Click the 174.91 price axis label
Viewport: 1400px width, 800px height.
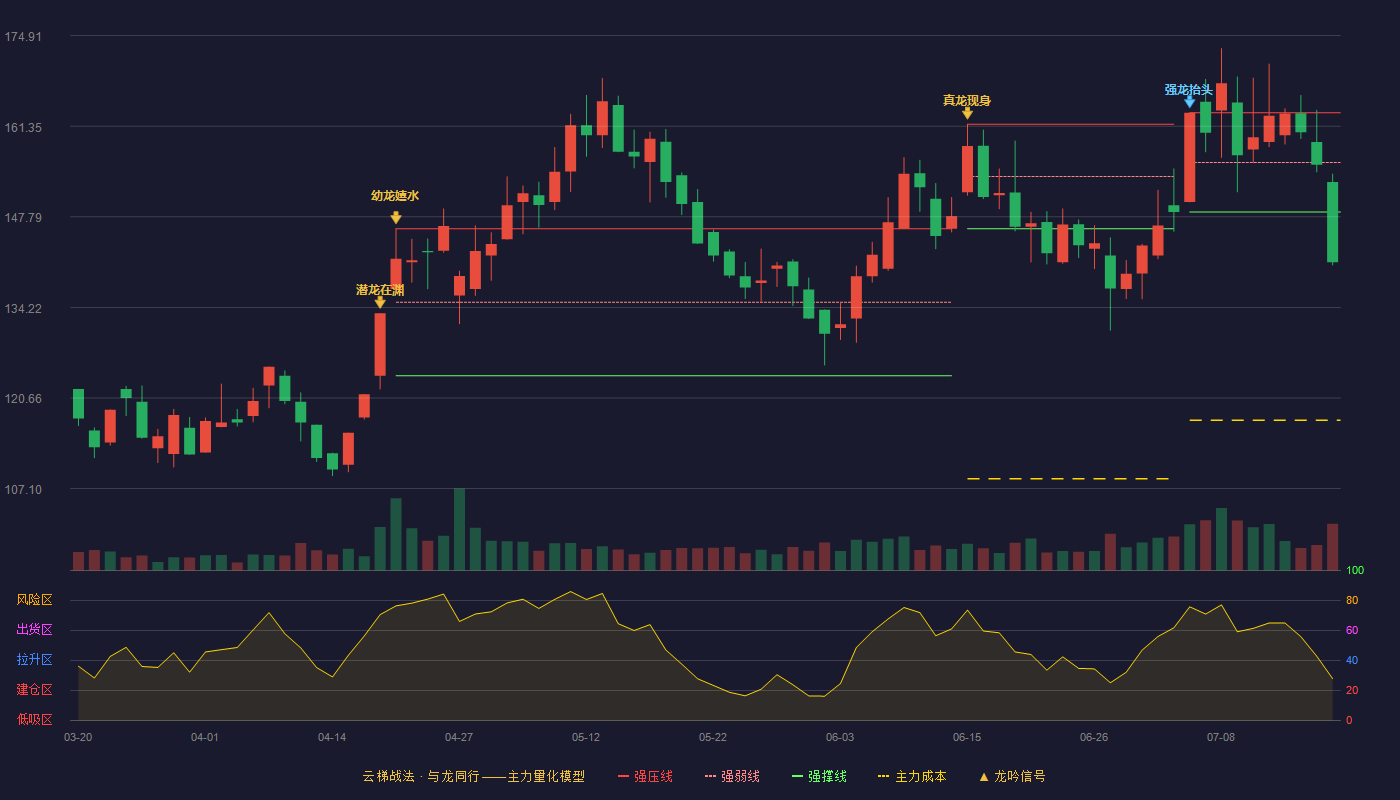pyautogui.click(x=23, y=37)
